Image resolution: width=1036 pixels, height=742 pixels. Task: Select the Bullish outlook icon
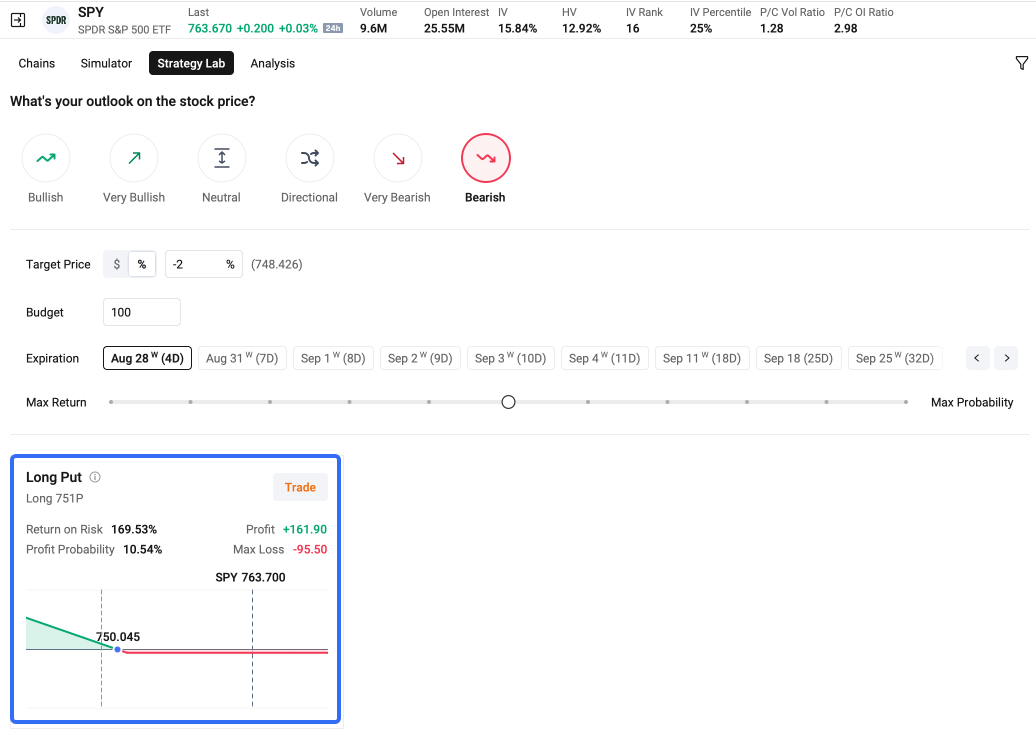pos(46,158)
